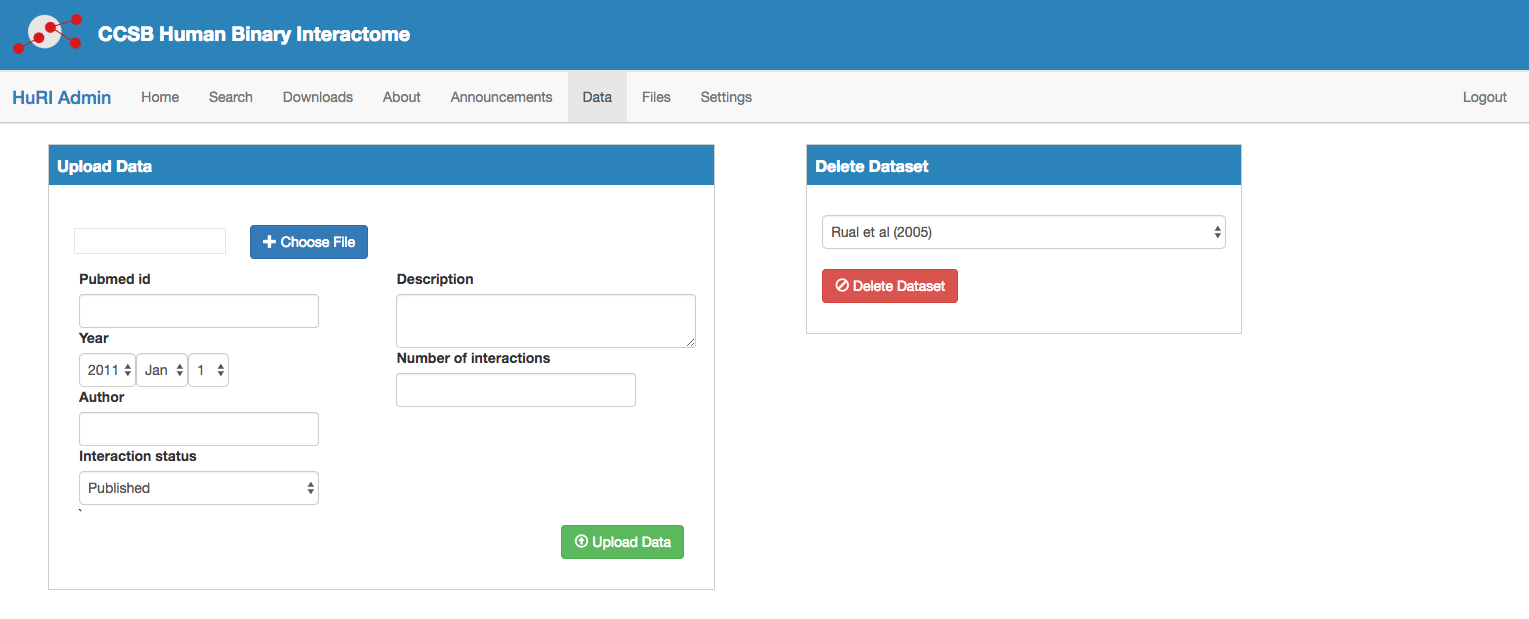
Task: Open the Home menu item
Action: pyautogui.click(x=160, y=97)
